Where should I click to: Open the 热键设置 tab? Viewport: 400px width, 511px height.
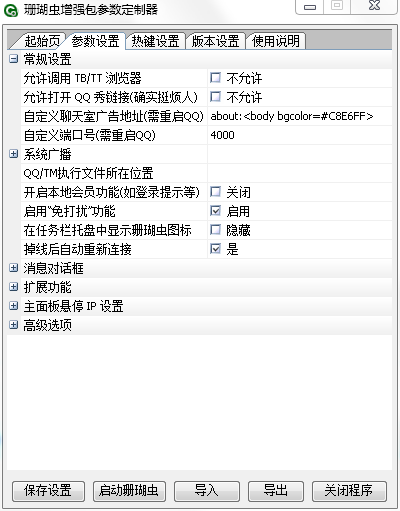(155, 41)
